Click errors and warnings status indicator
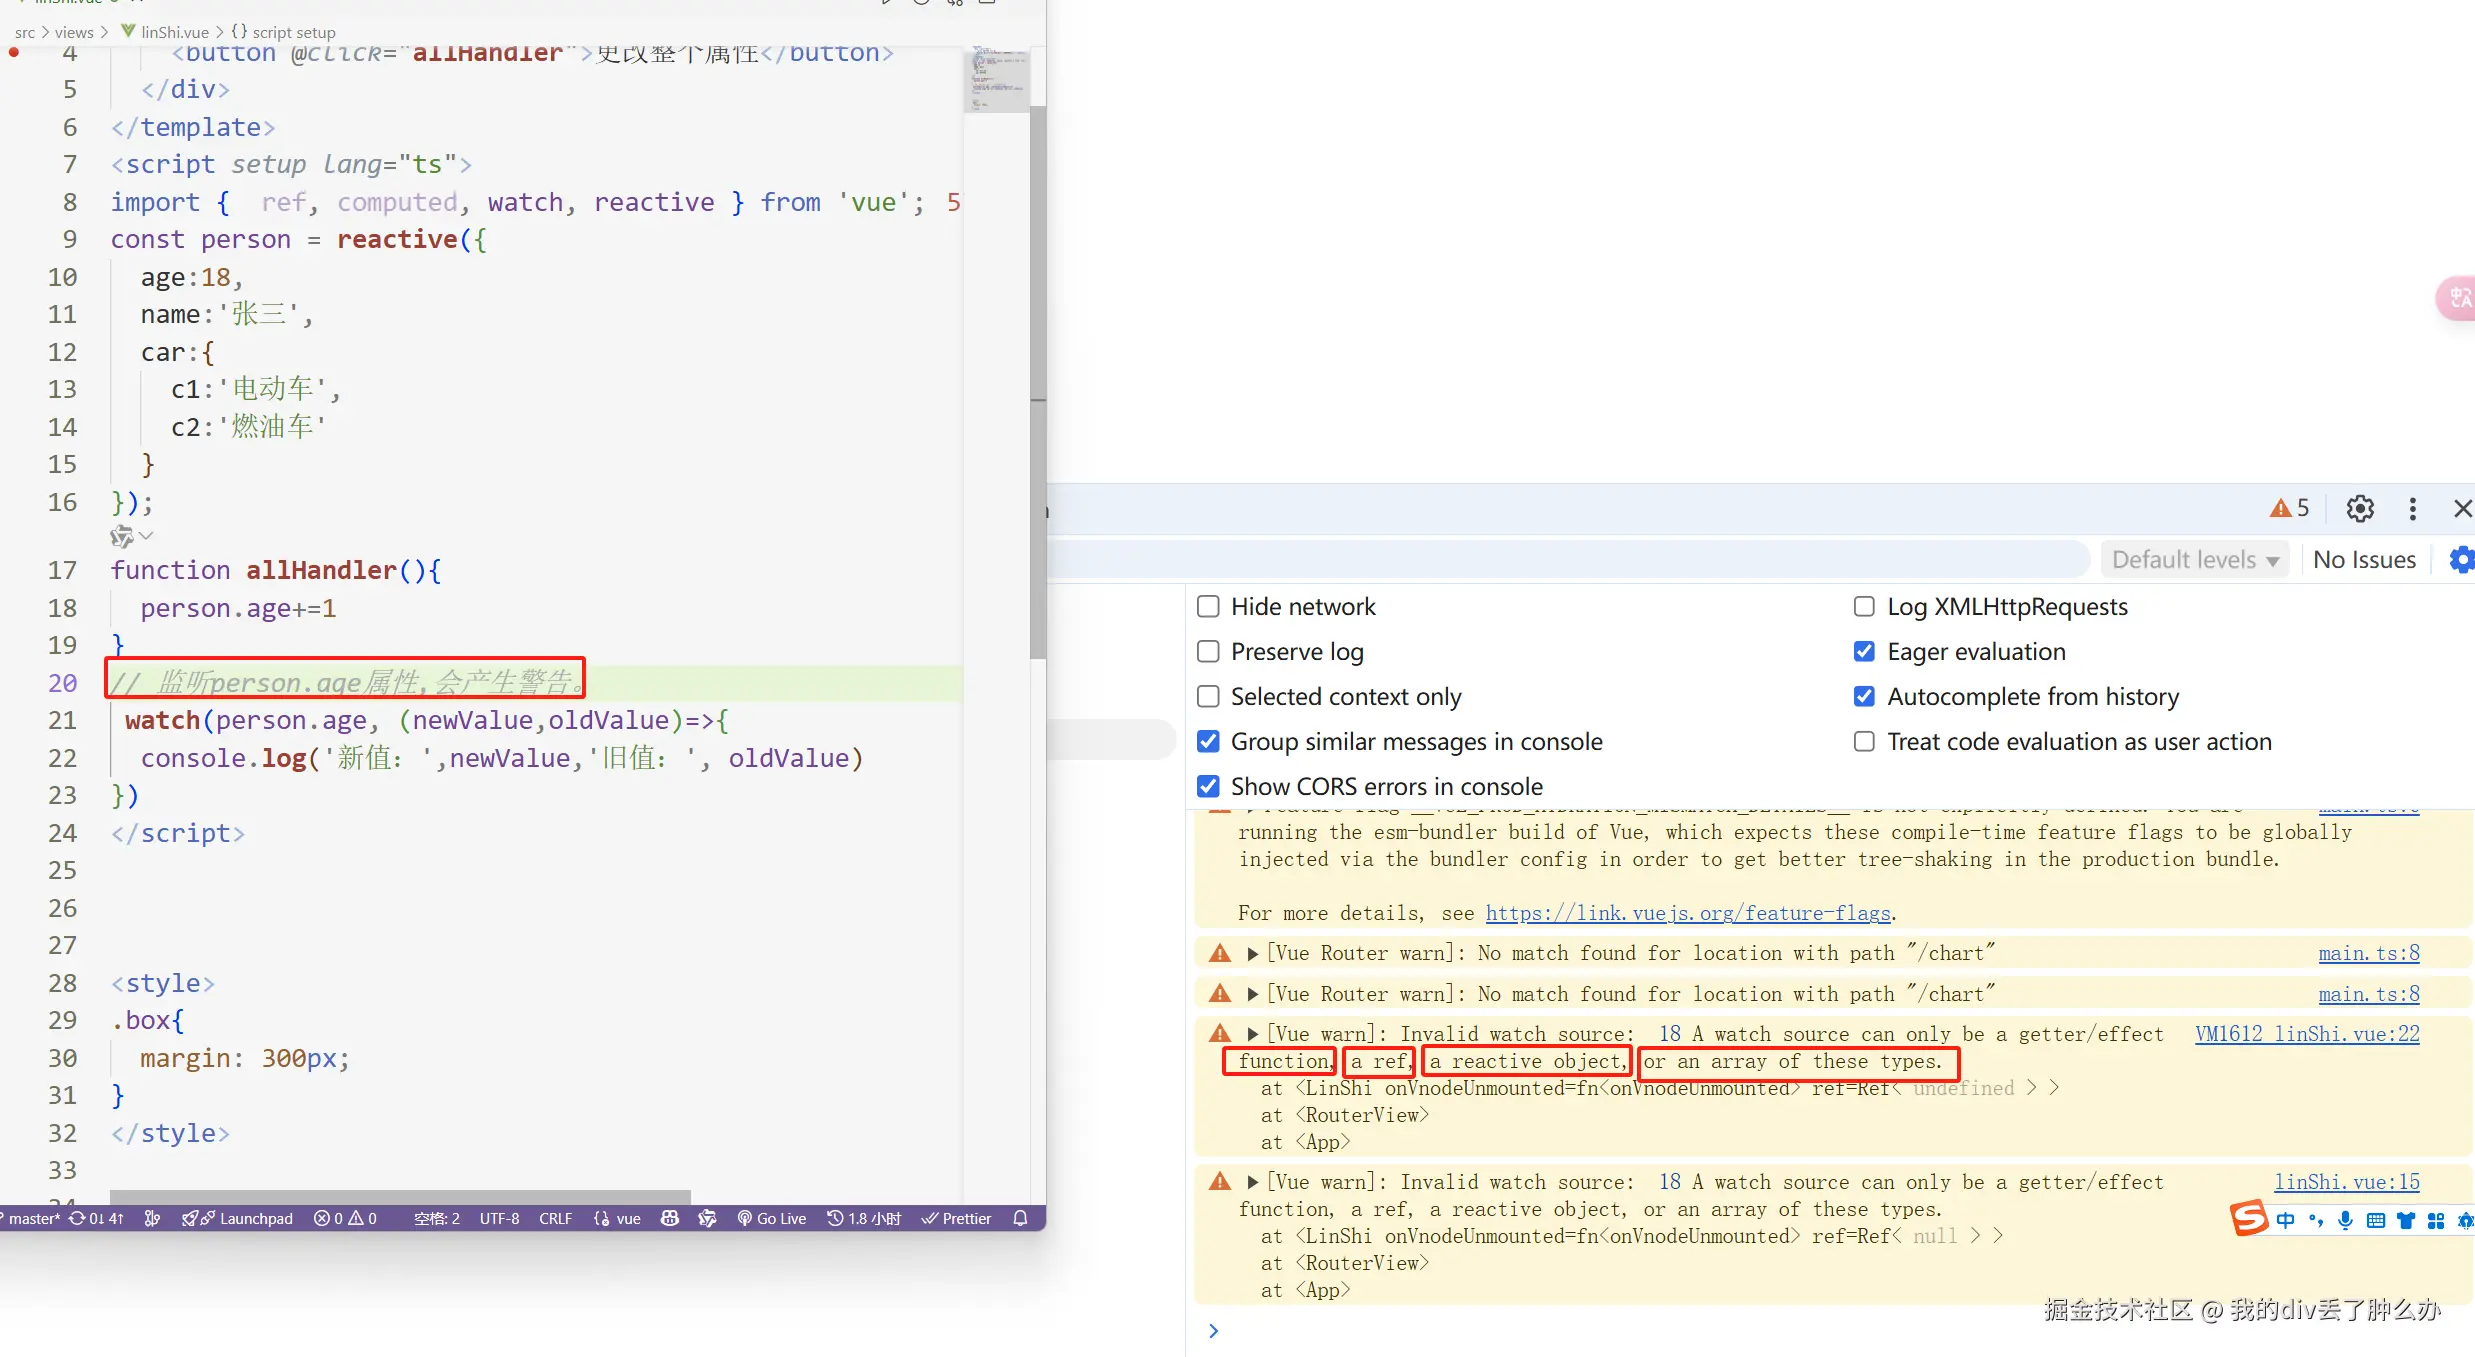The image size is (2475, 1357). pyautogui.click(x=346, y=1218)
